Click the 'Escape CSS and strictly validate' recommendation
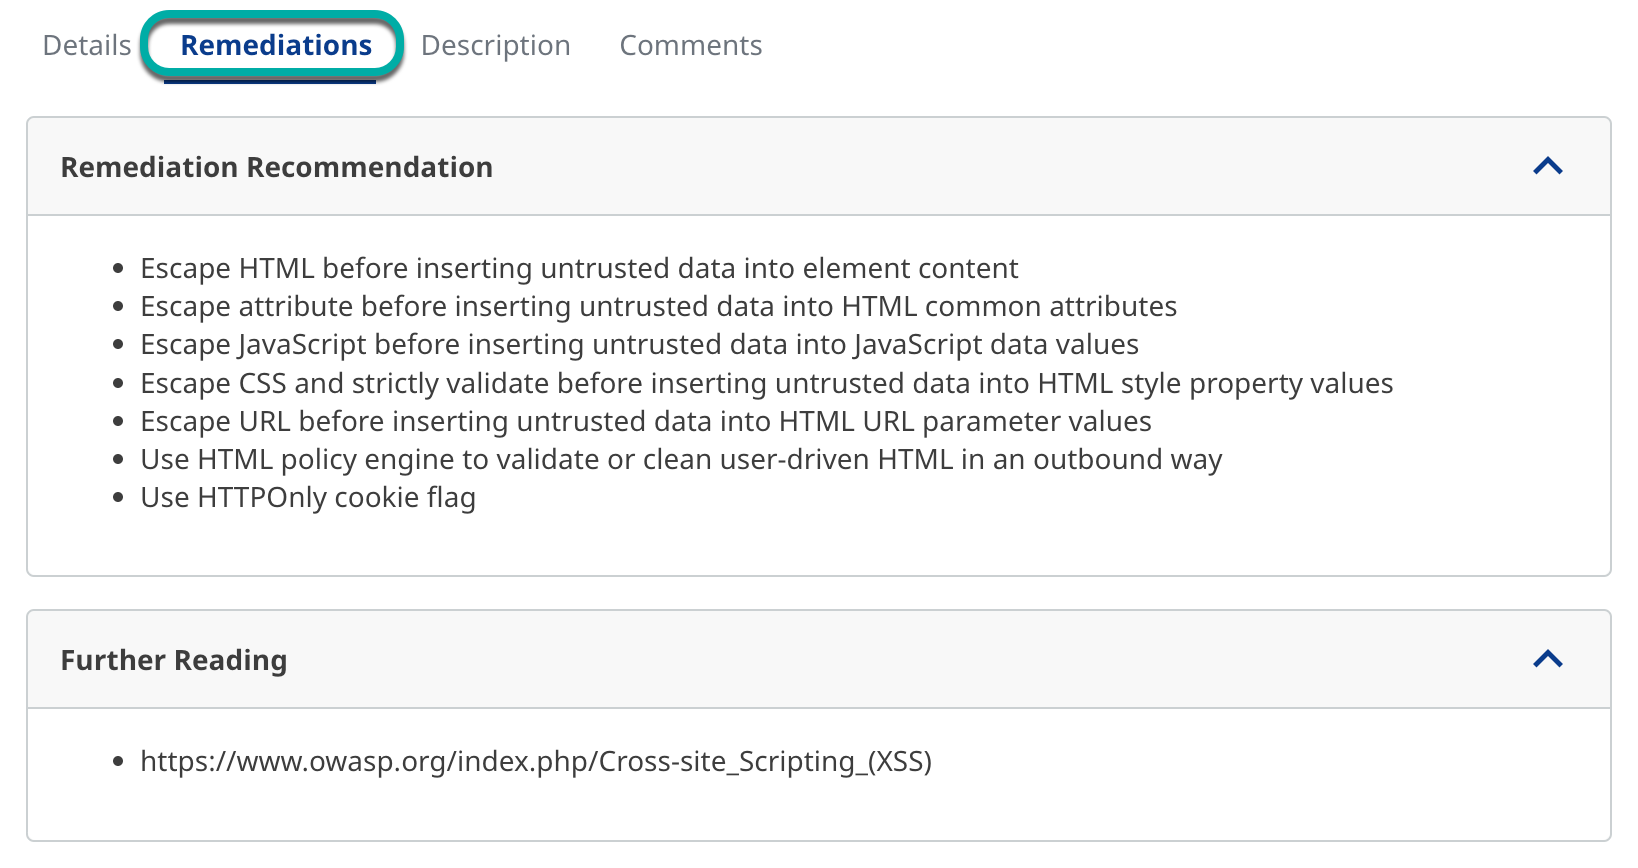The height and width of the screenshot is (868, 1638). [x=766, y=384]
